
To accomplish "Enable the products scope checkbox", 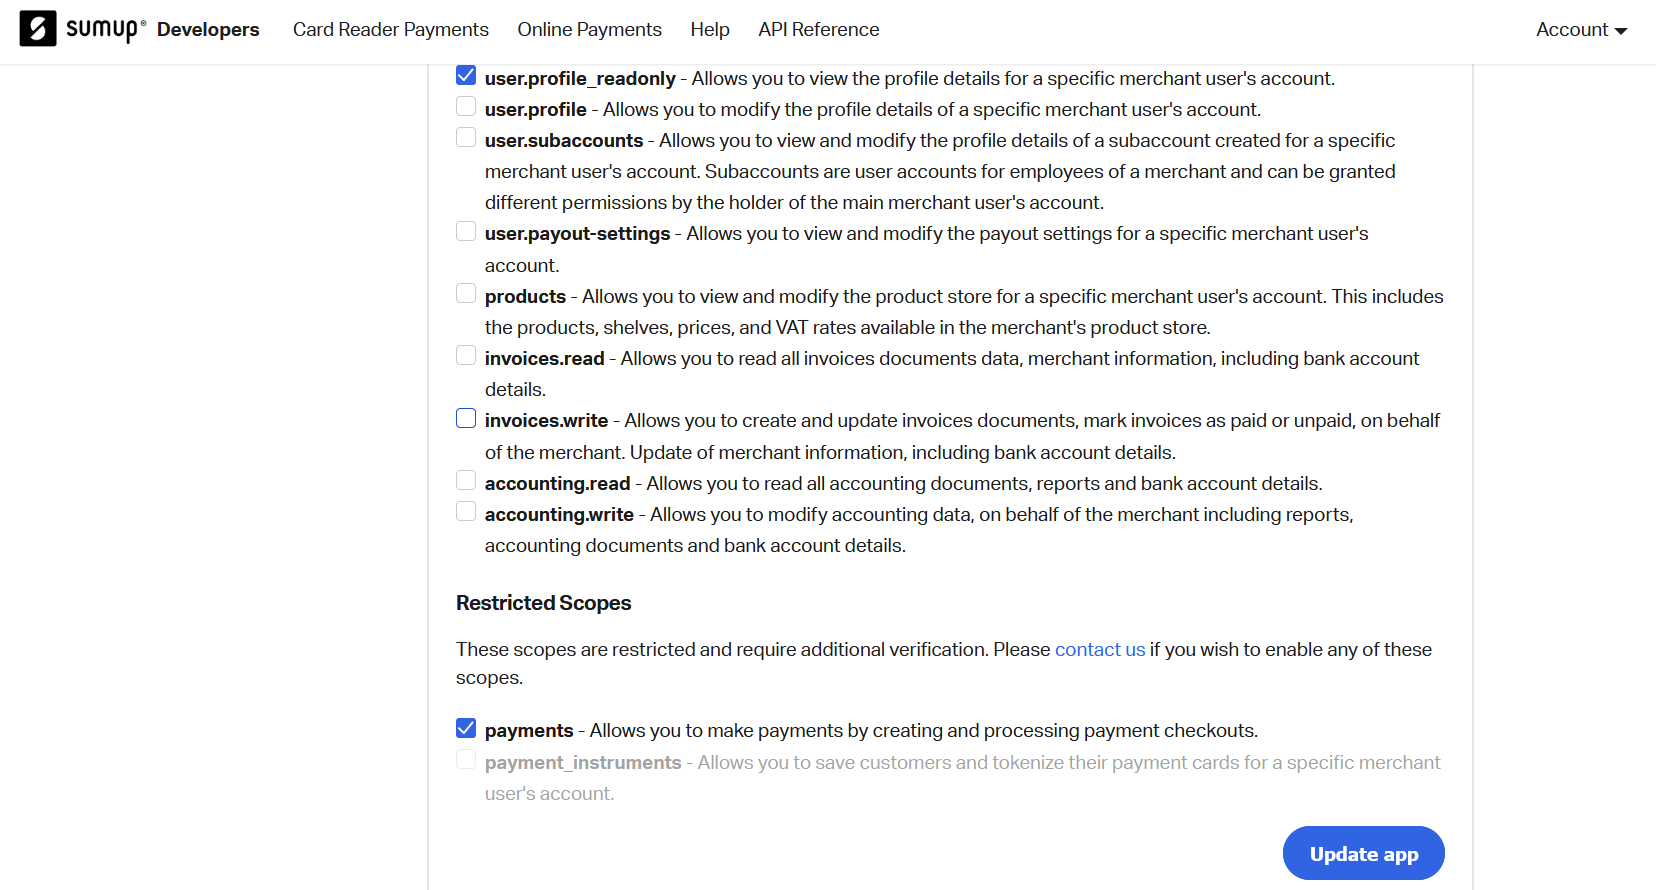I will coord(466,293).
